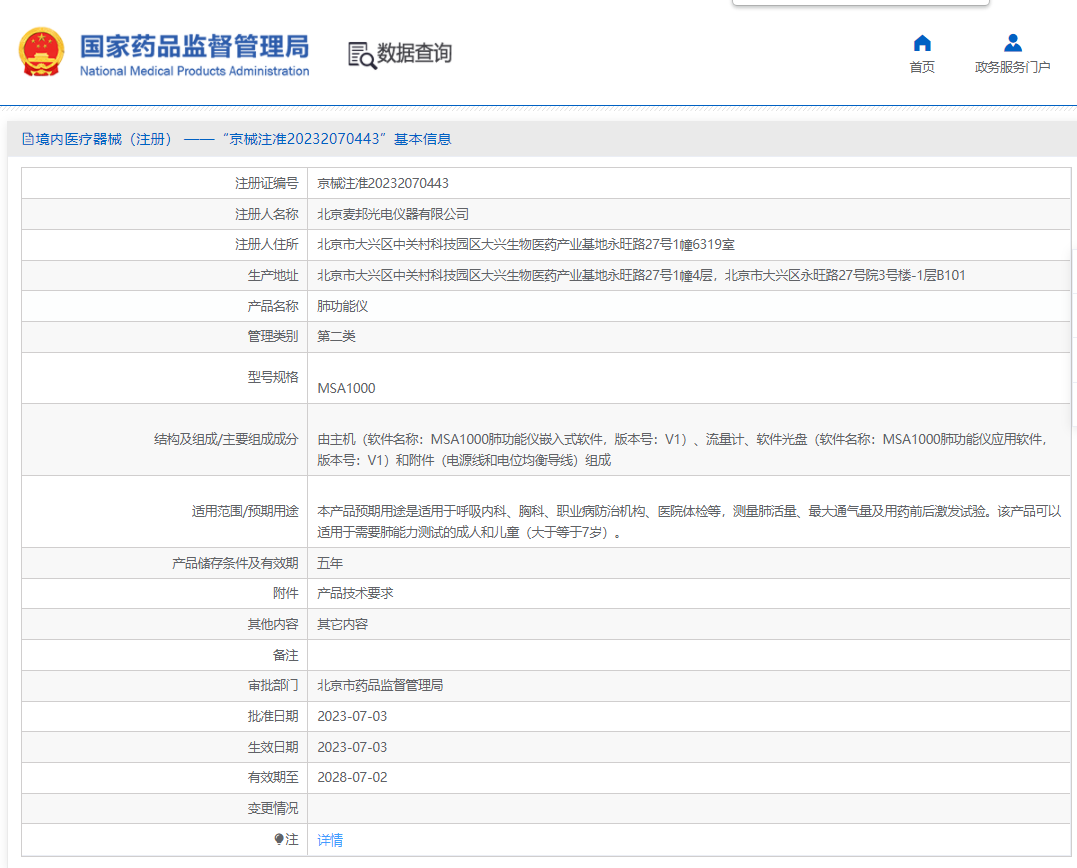Click the 批准日期 row label
Image resolution: width=1077 pixels, height=868 pixels.
(x=273, y=716)
